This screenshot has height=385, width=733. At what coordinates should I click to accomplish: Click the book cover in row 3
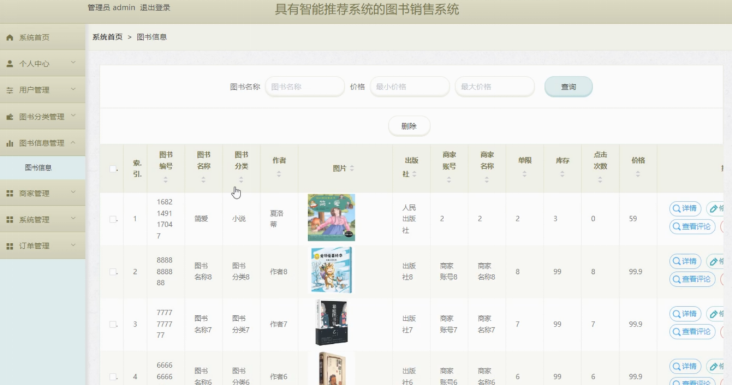point(331,323)
